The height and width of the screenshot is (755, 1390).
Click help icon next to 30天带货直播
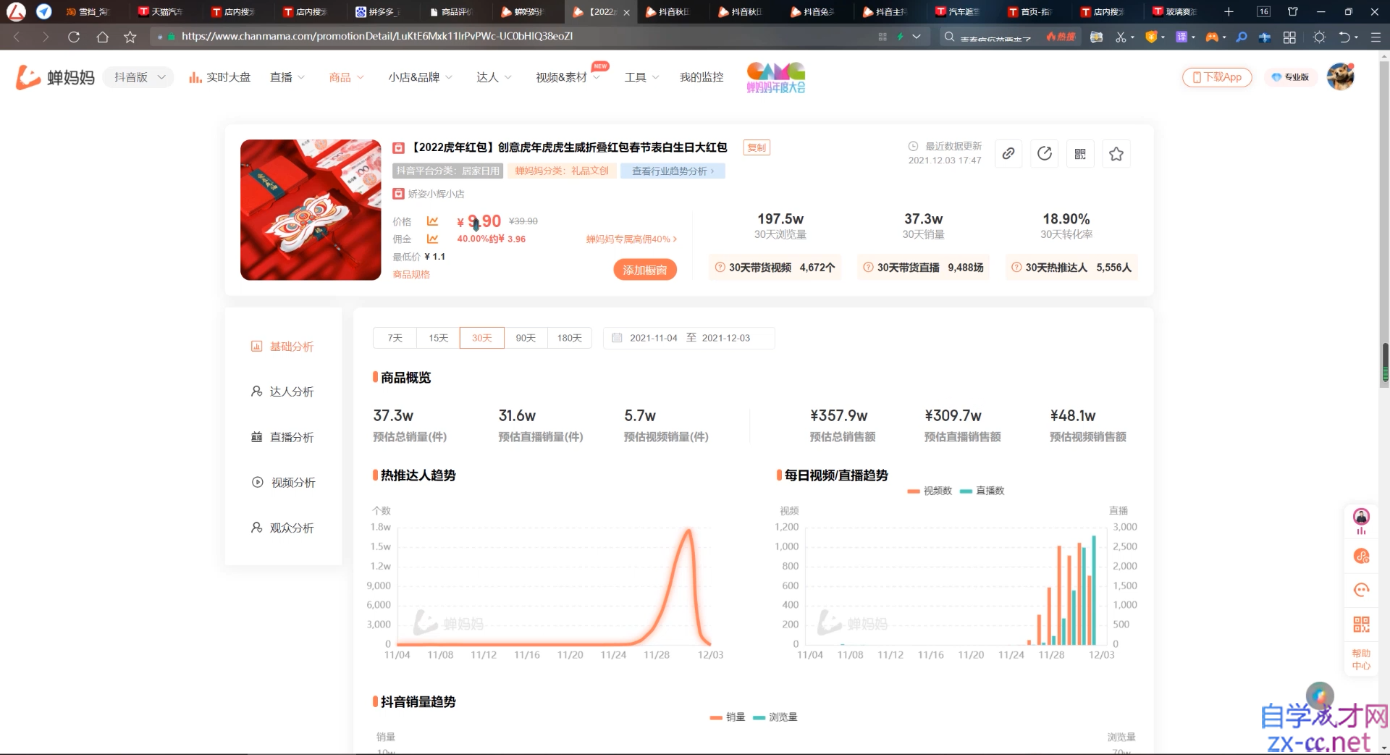click(868, 267)
